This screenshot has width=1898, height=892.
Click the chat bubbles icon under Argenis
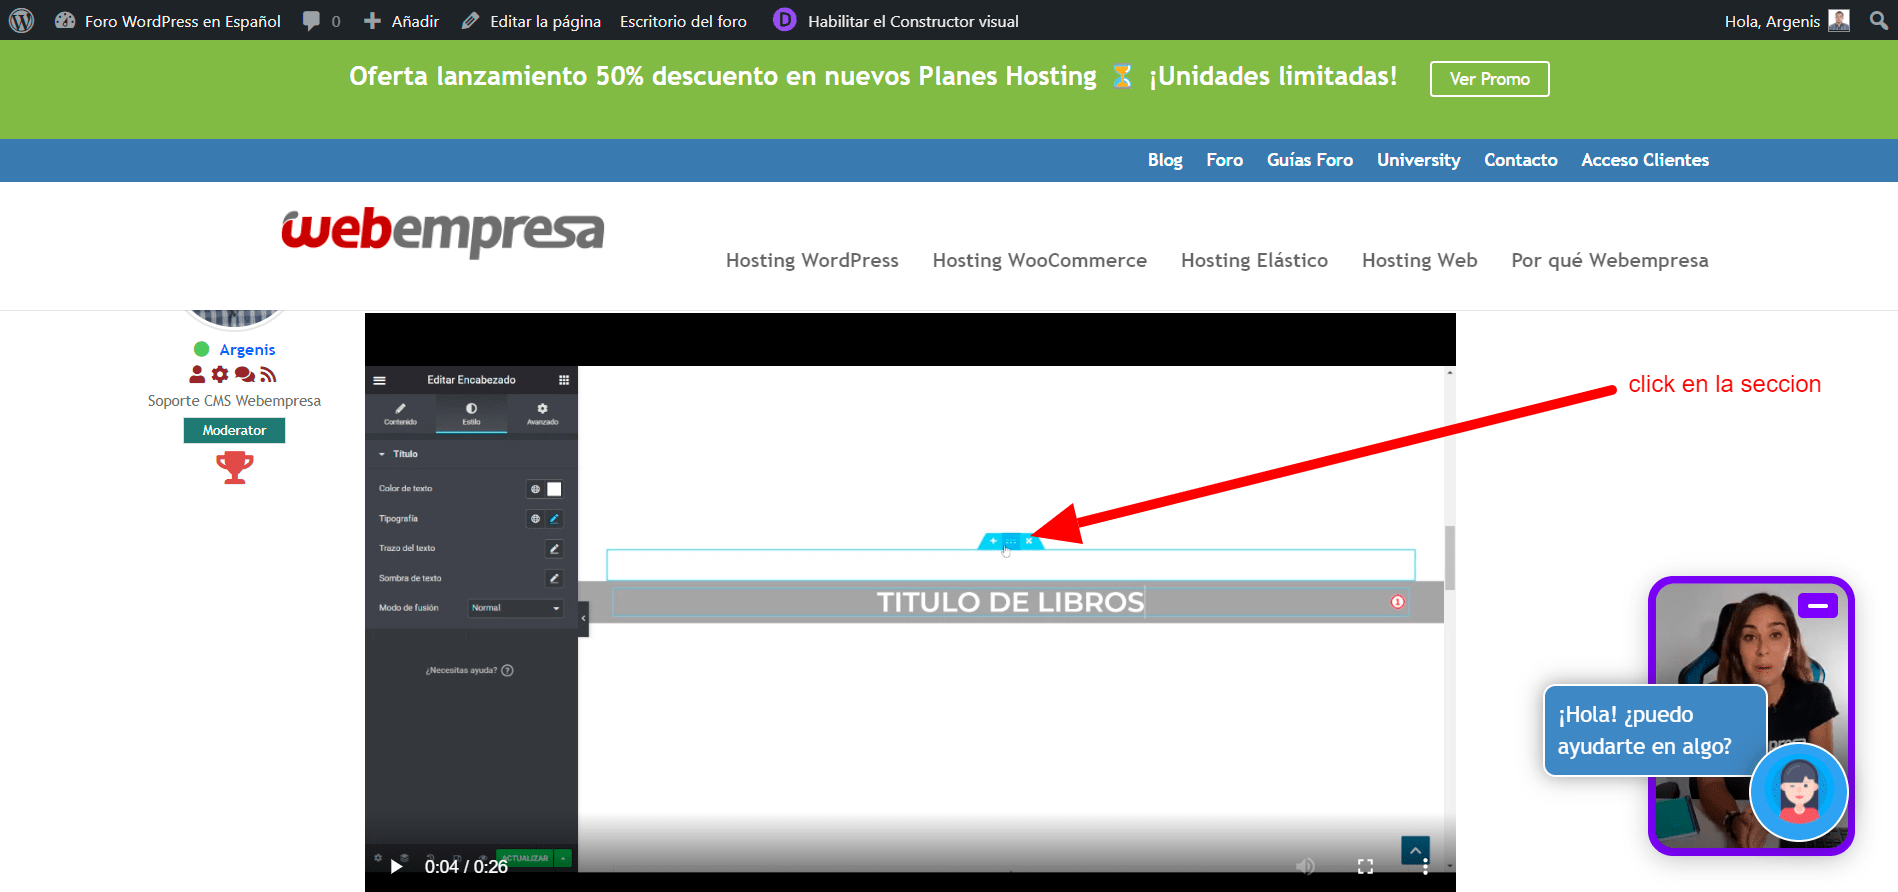pos(245,374)
